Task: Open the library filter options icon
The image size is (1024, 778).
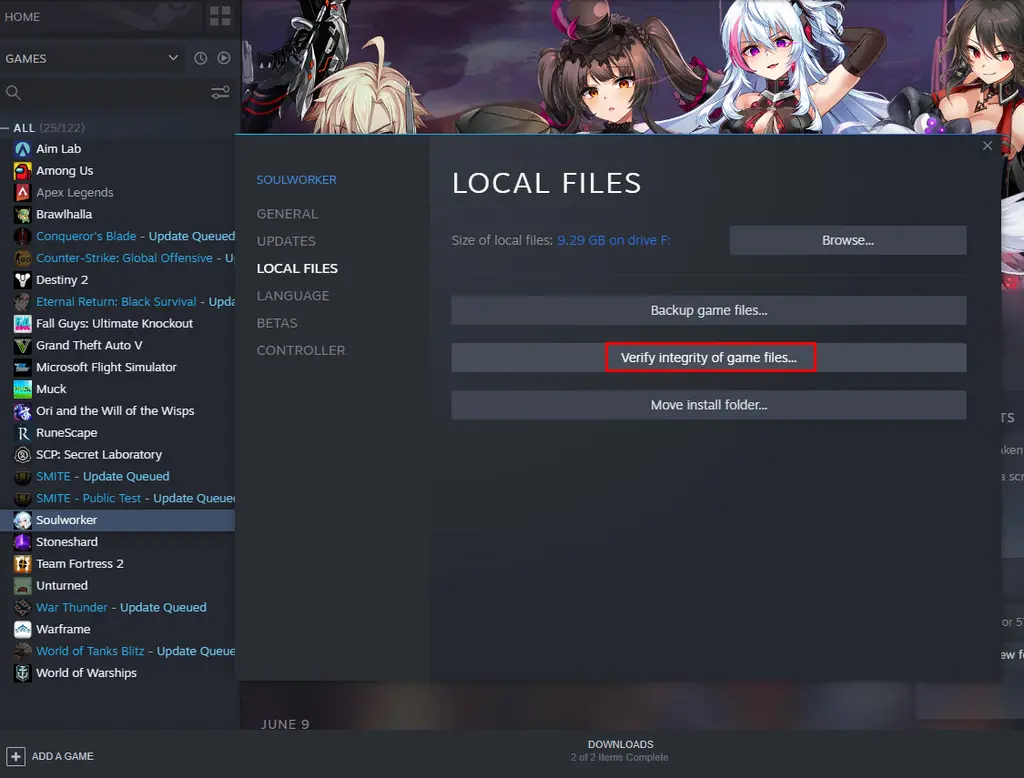Action: (x=220, y=92)
